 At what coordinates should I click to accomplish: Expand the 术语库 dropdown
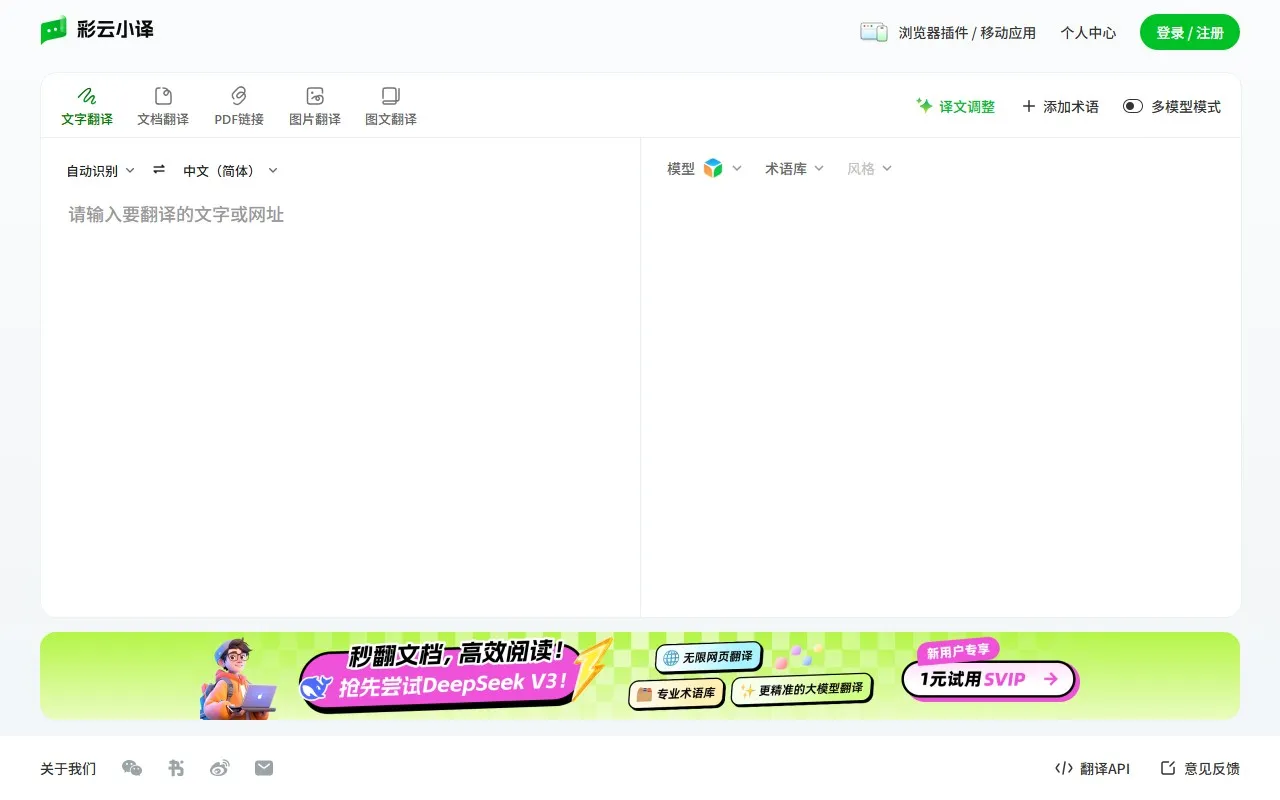pos(793,168)
